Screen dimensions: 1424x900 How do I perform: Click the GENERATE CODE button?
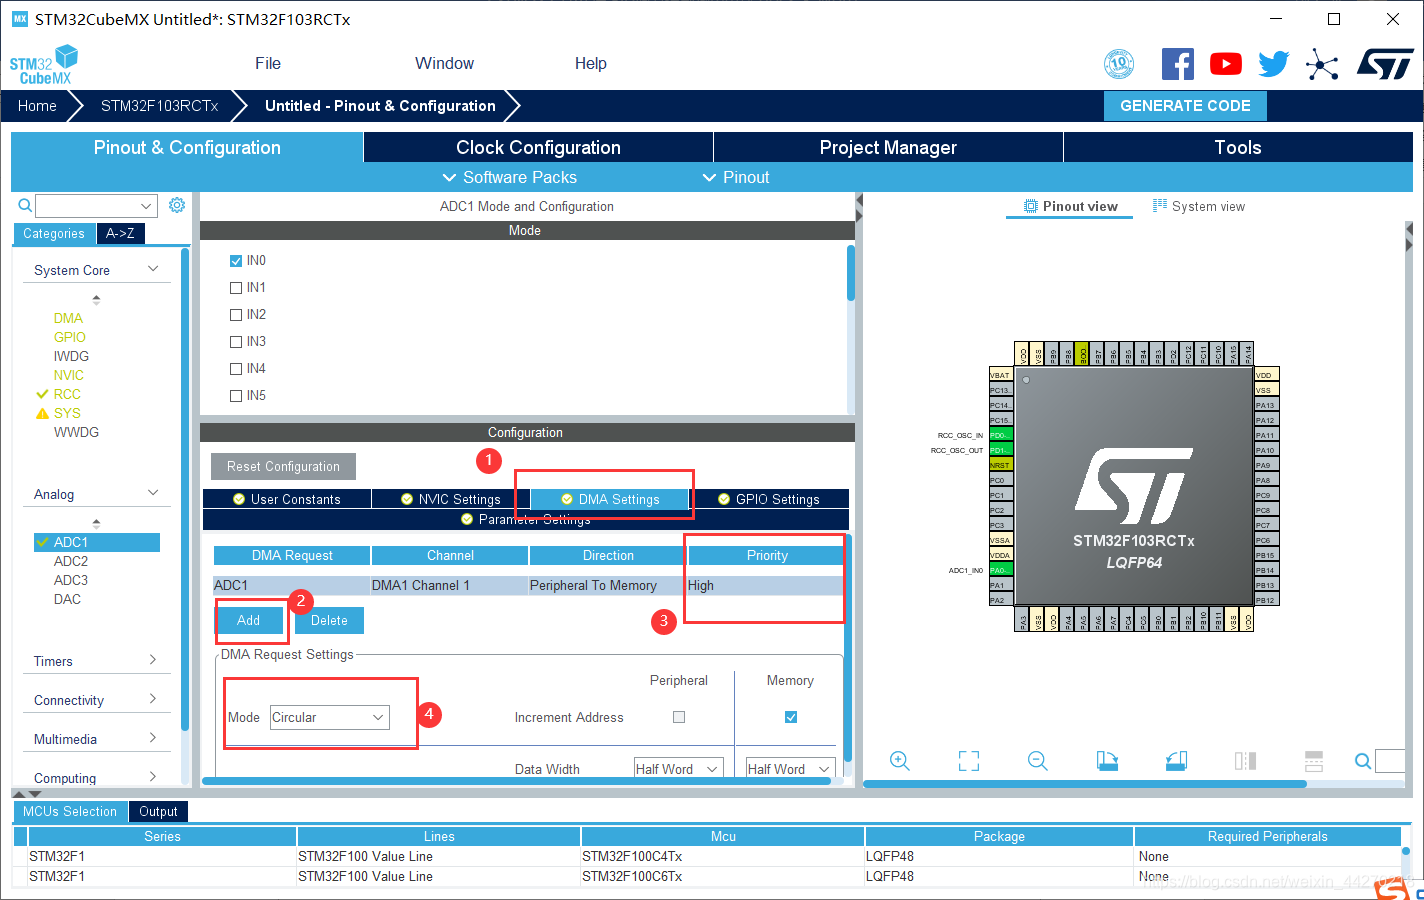(1185, 106)
